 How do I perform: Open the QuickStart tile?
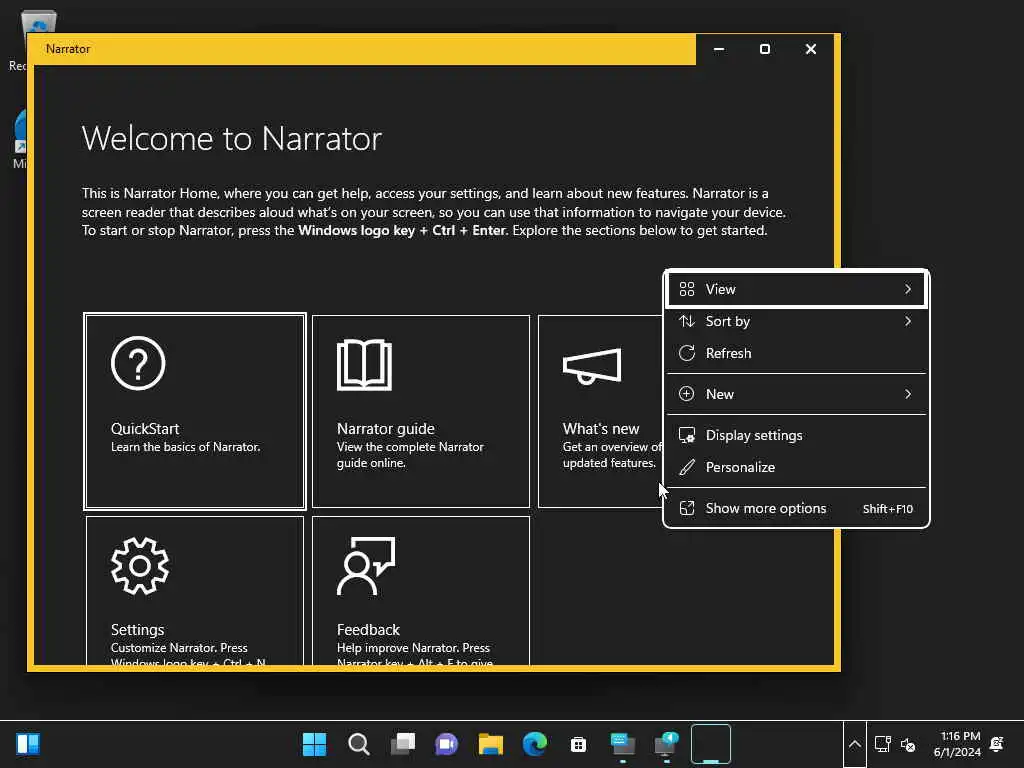point(195,411)
